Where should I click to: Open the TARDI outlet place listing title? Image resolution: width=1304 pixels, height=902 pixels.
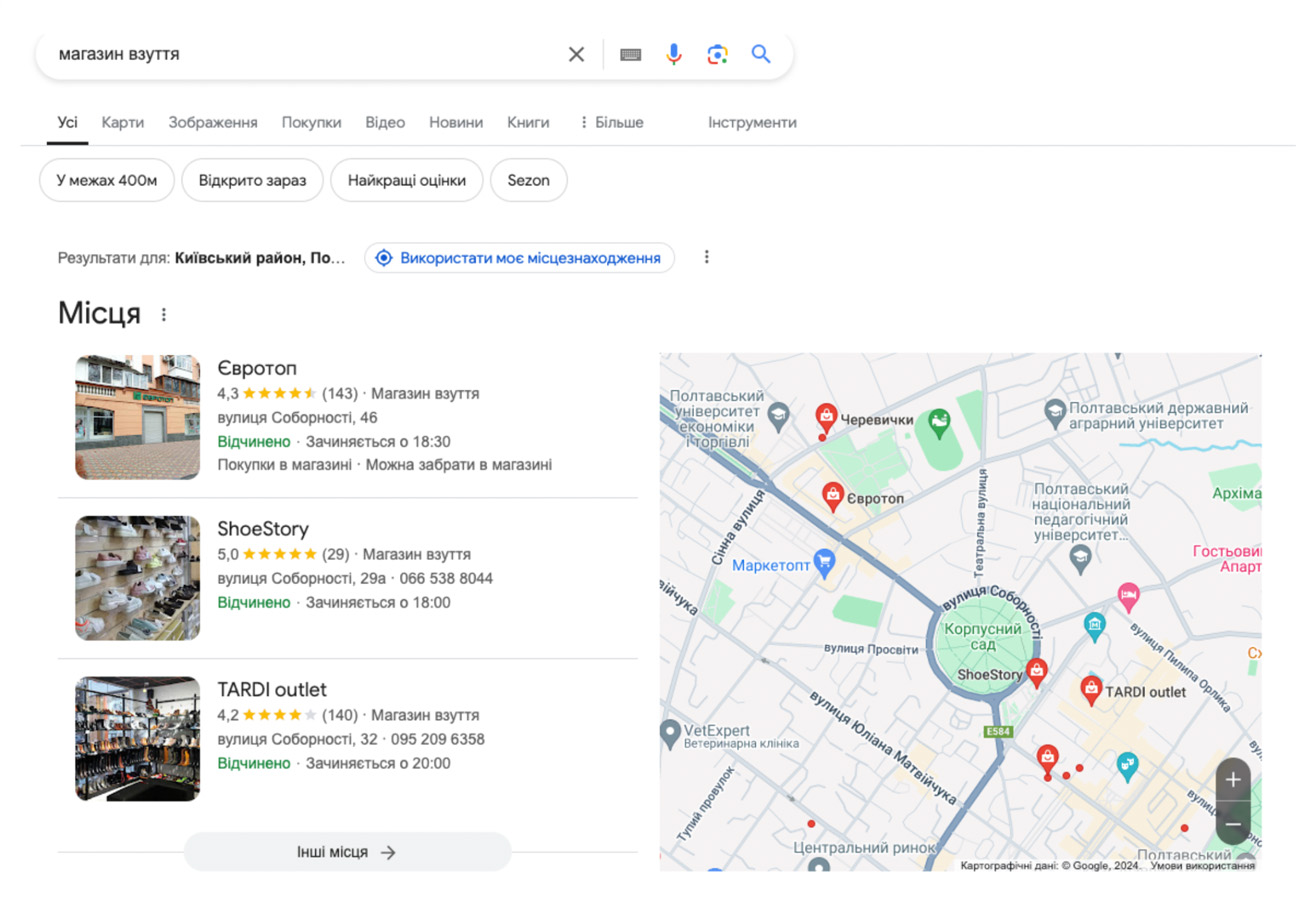tap(272, 689)
